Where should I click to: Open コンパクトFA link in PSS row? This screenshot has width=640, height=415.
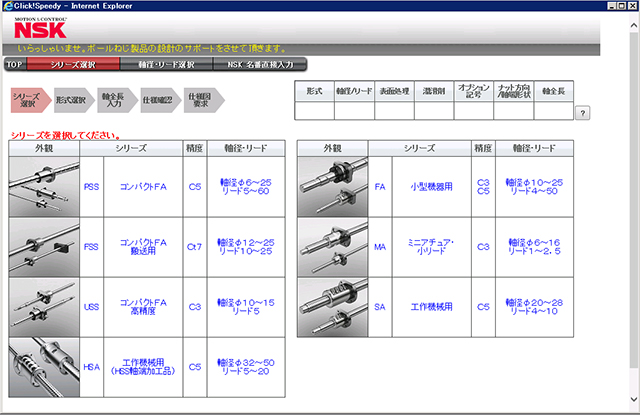coord(143,187)
